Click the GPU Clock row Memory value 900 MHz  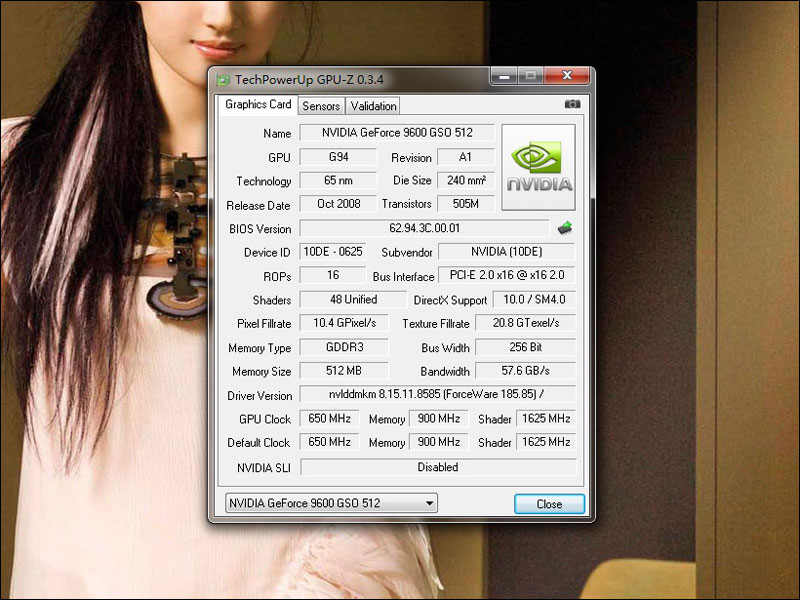pos(439,419)
